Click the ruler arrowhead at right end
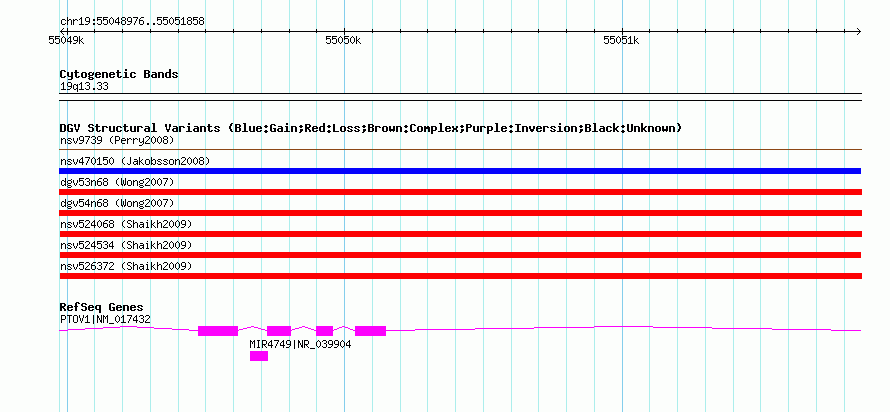The image size is (890, 412). (859, 32)
